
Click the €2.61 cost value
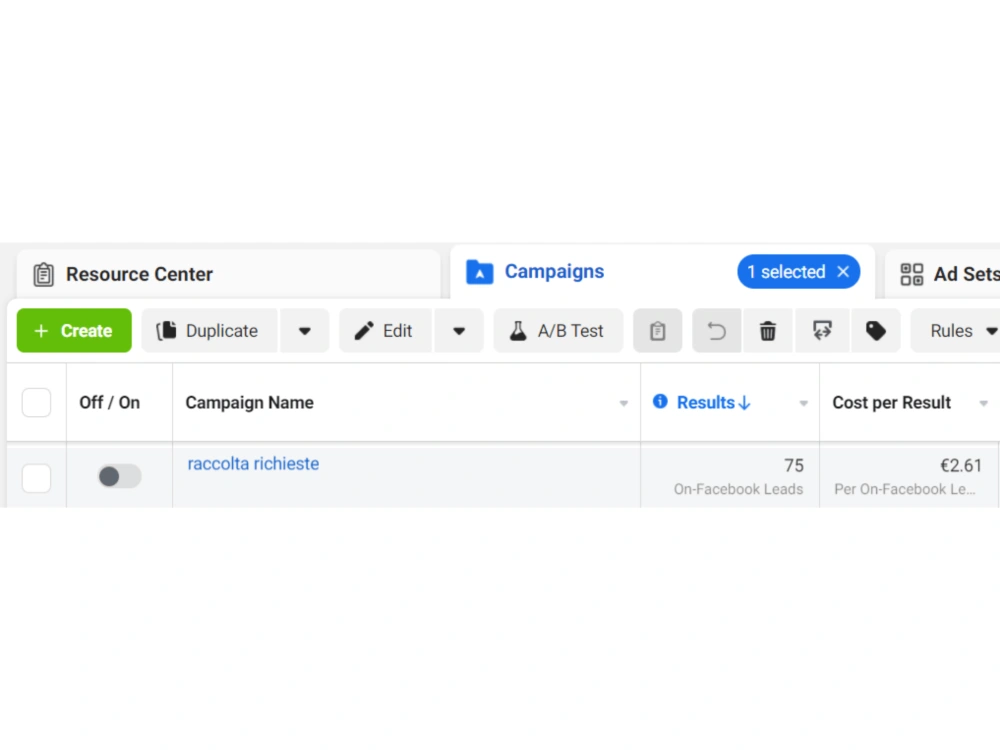click(961, 466)
